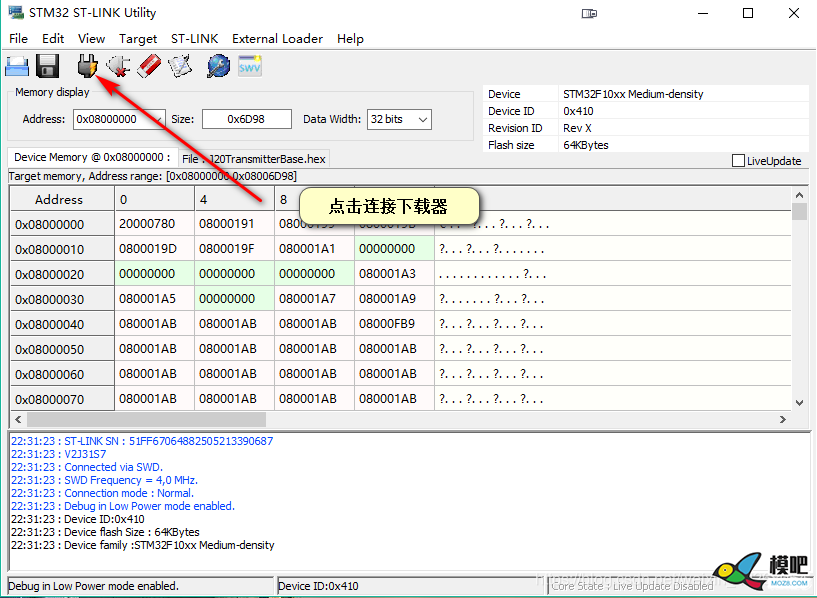Click the column header labeled 4
817x598 pixels.
tap(234, 199)
